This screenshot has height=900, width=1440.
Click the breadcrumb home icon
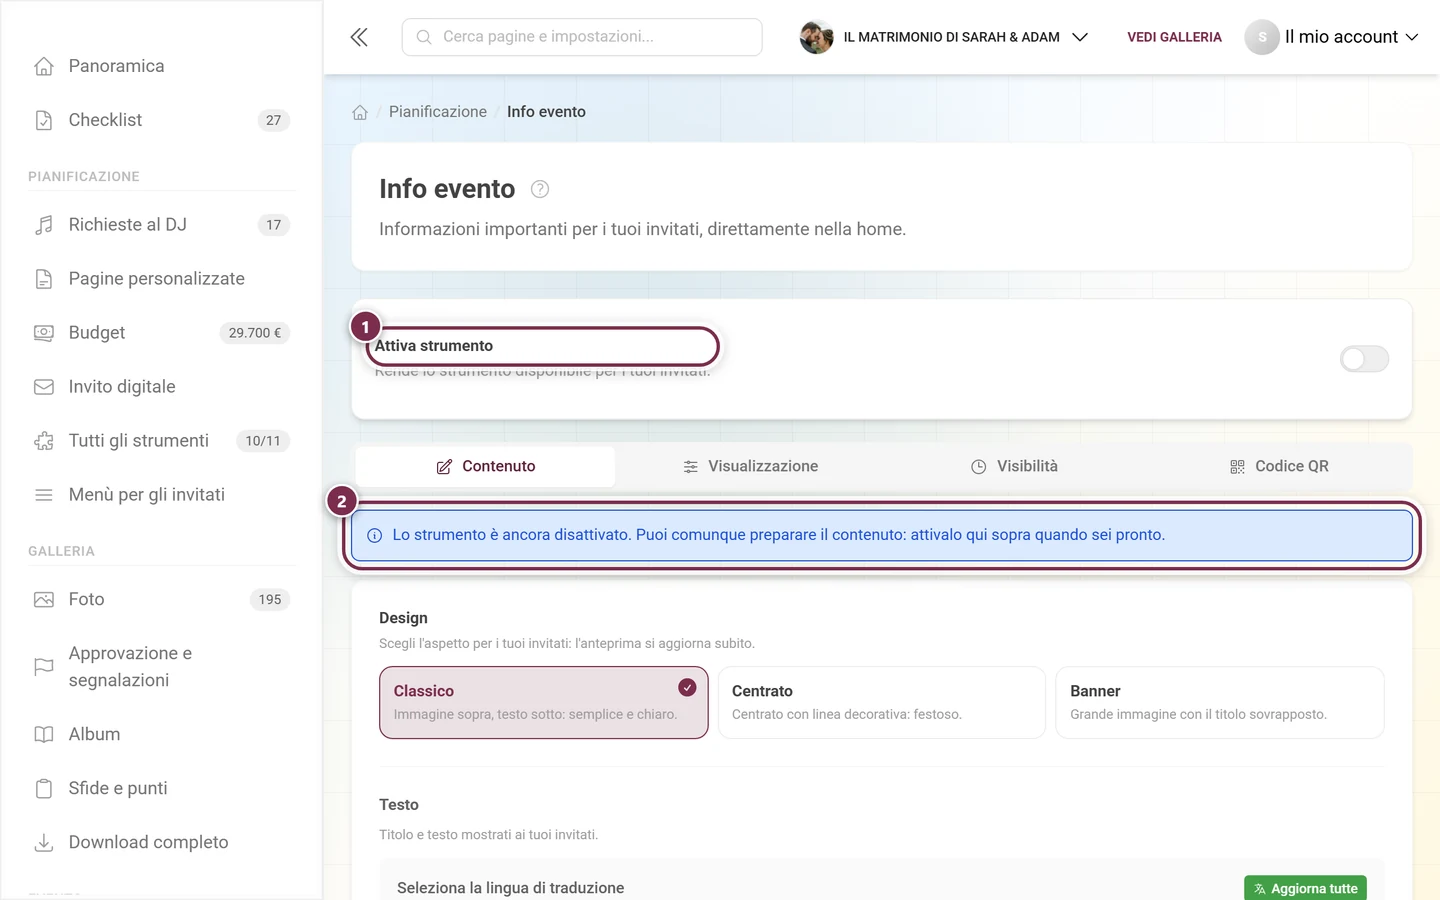click(360, 112)
